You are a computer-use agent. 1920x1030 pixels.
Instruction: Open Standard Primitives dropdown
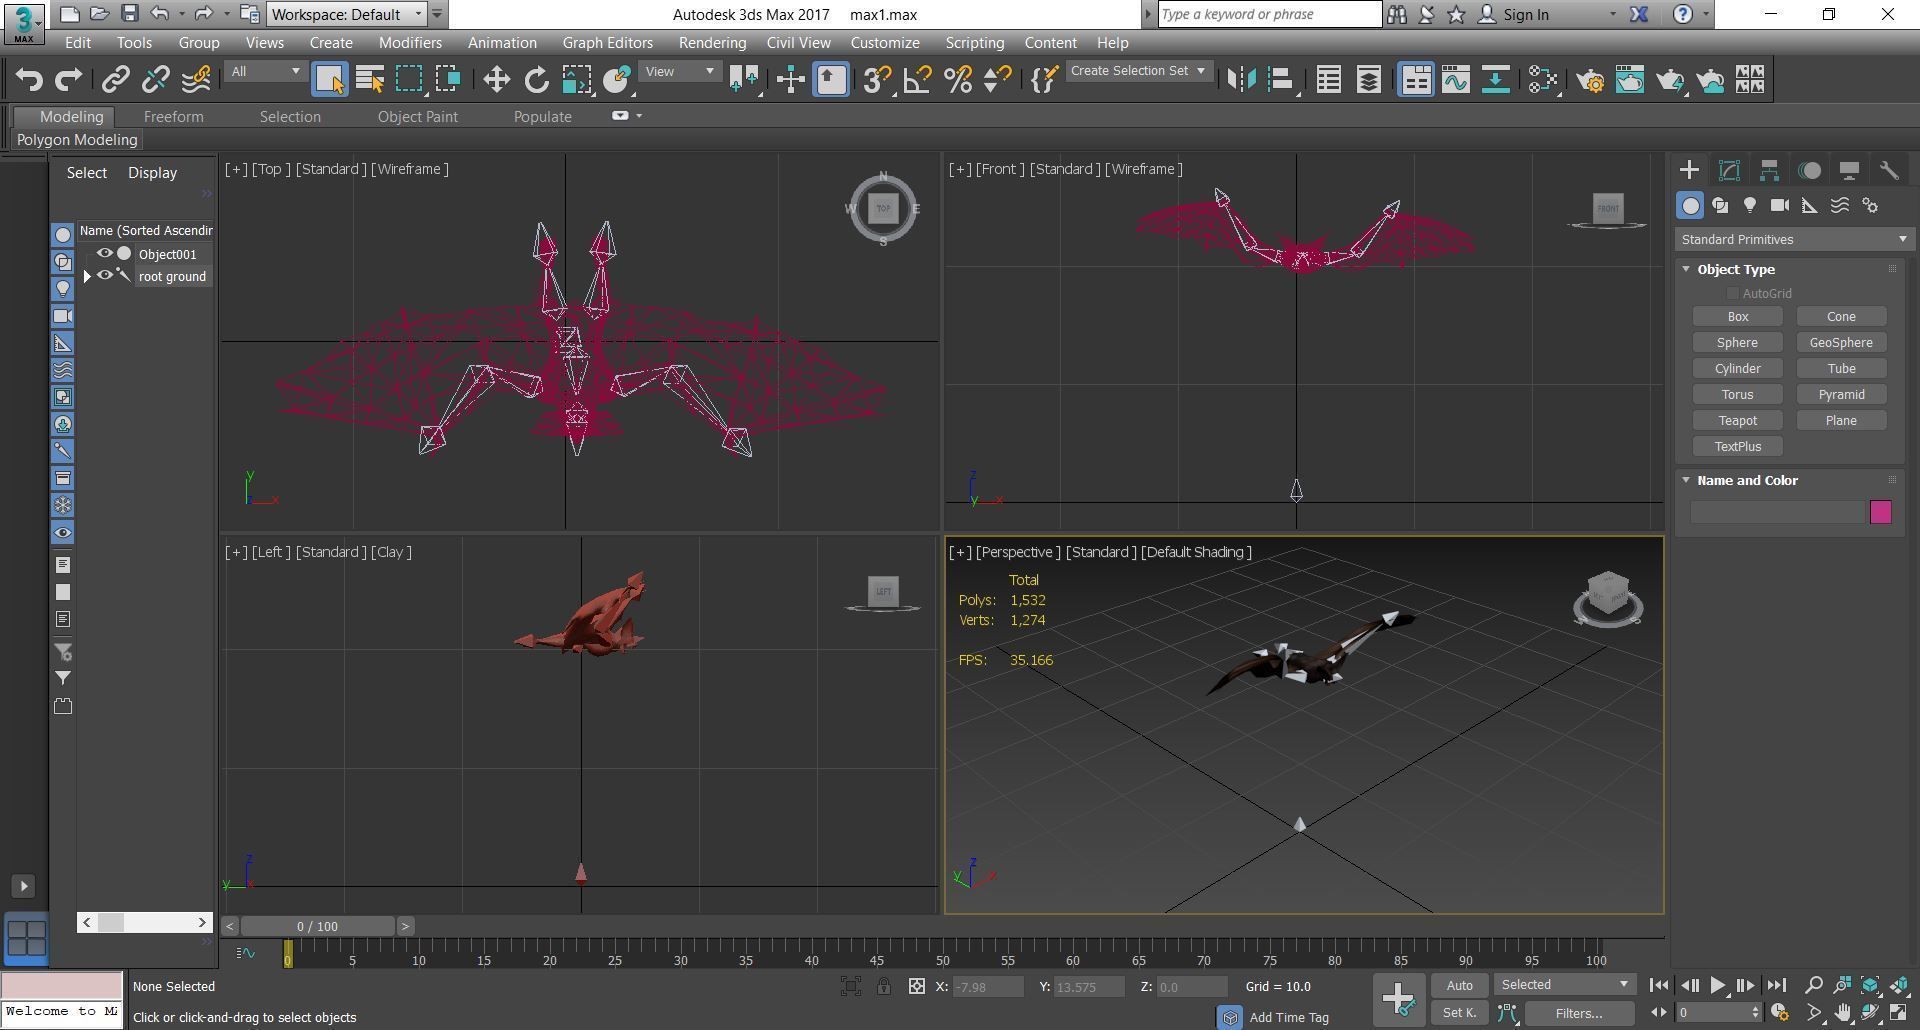coord(1794,240)
